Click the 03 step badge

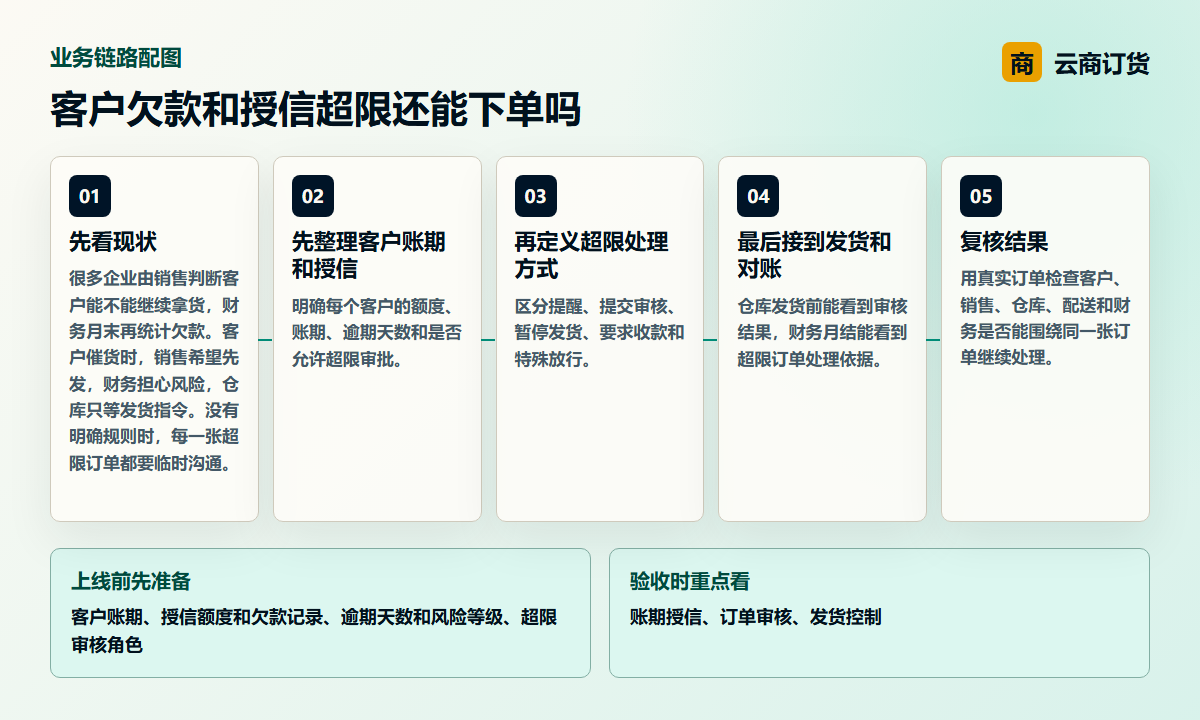click(536, 196)
